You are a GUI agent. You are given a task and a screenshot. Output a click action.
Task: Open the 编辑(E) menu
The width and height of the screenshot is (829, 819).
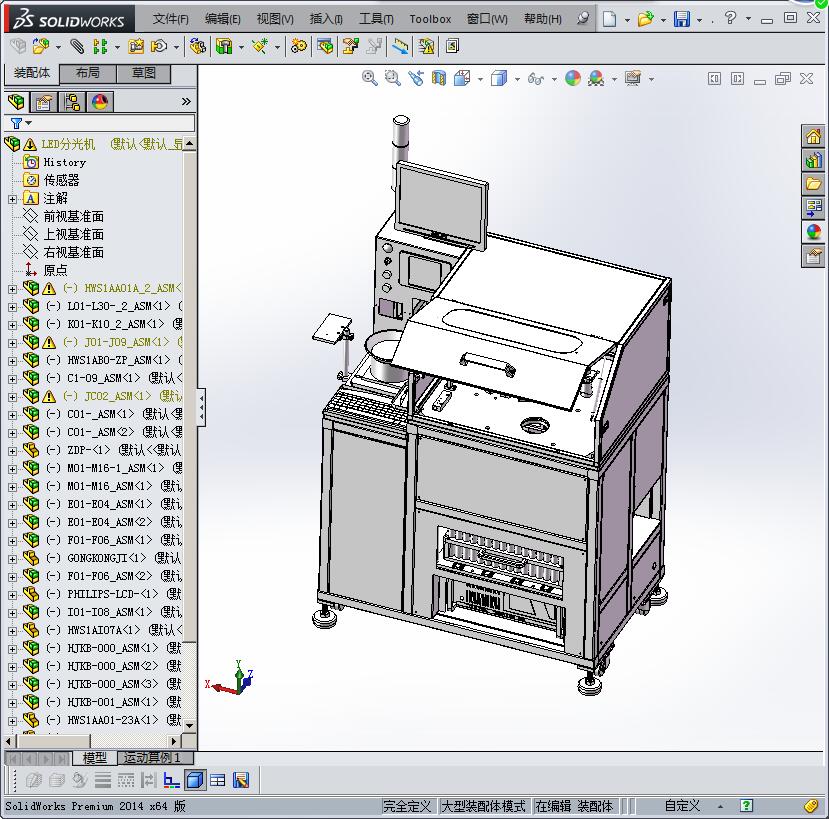coord(223,19)
